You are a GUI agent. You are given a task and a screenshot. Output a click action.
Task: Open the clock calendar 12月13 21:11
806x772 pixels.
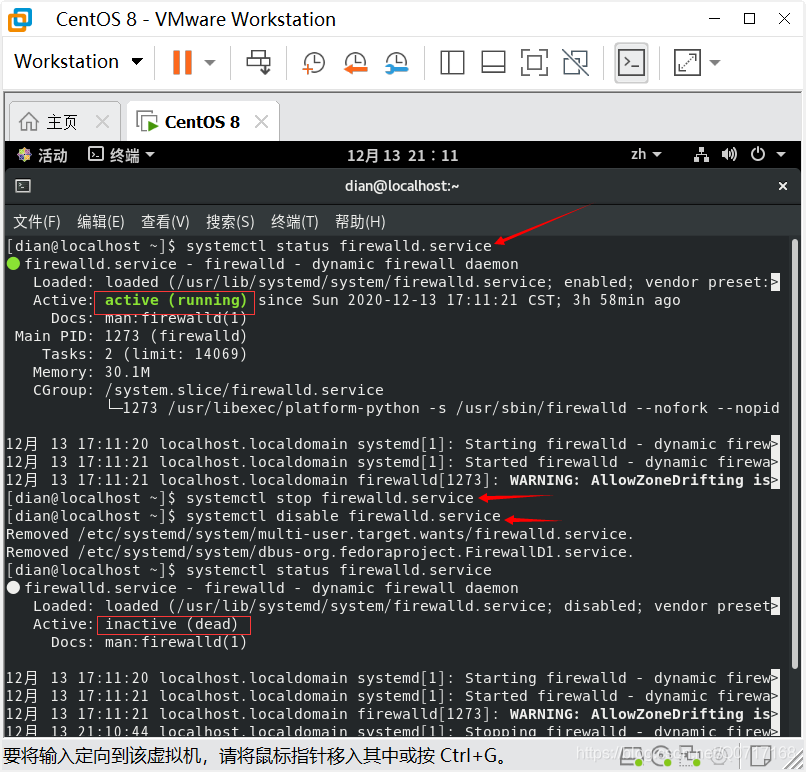402,155
